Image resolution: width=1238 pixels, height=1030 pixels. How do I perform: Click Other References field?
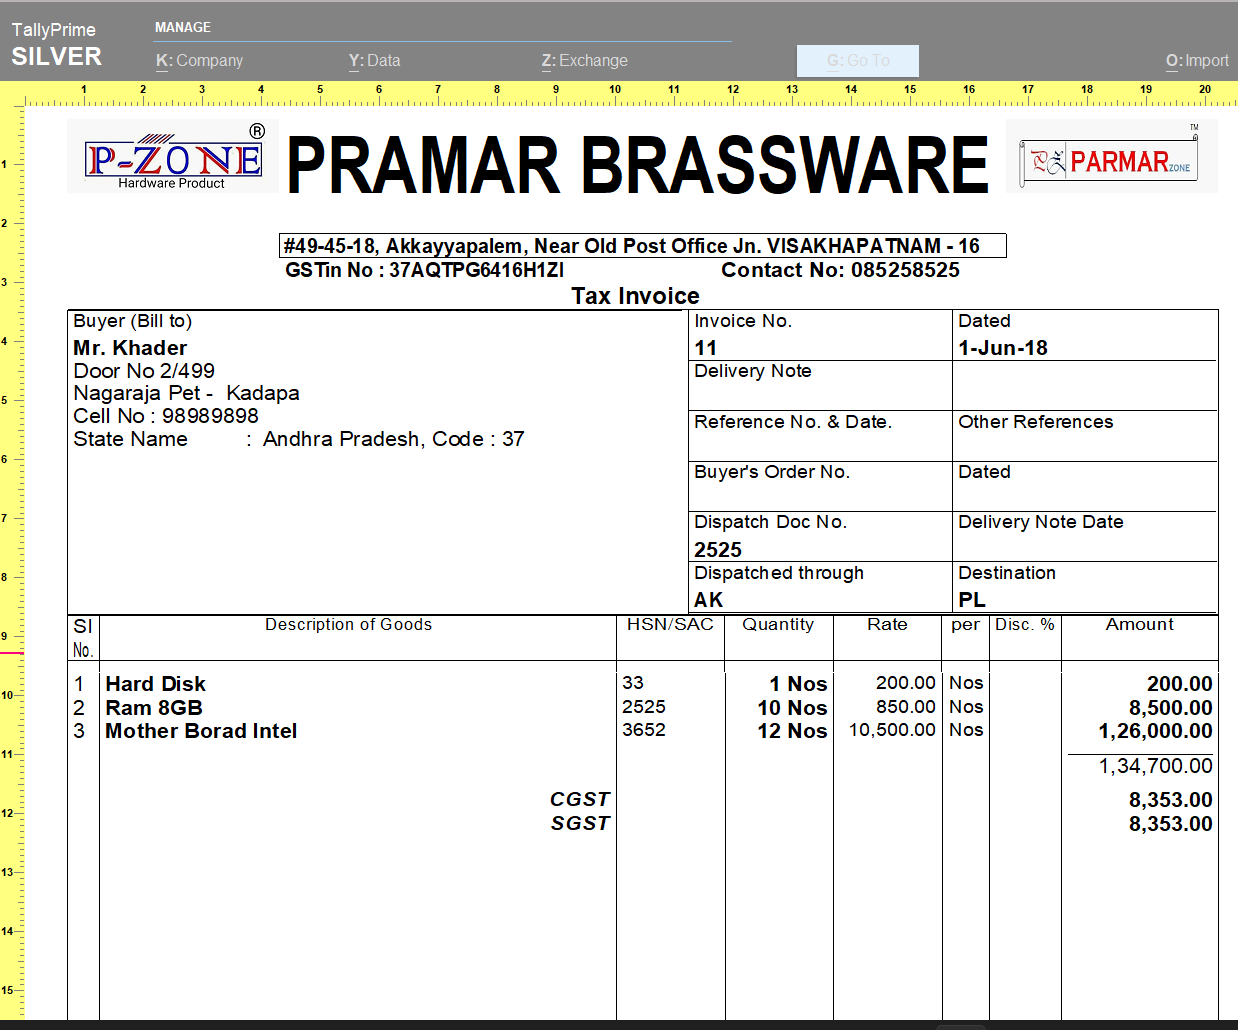coord(1085,436)
